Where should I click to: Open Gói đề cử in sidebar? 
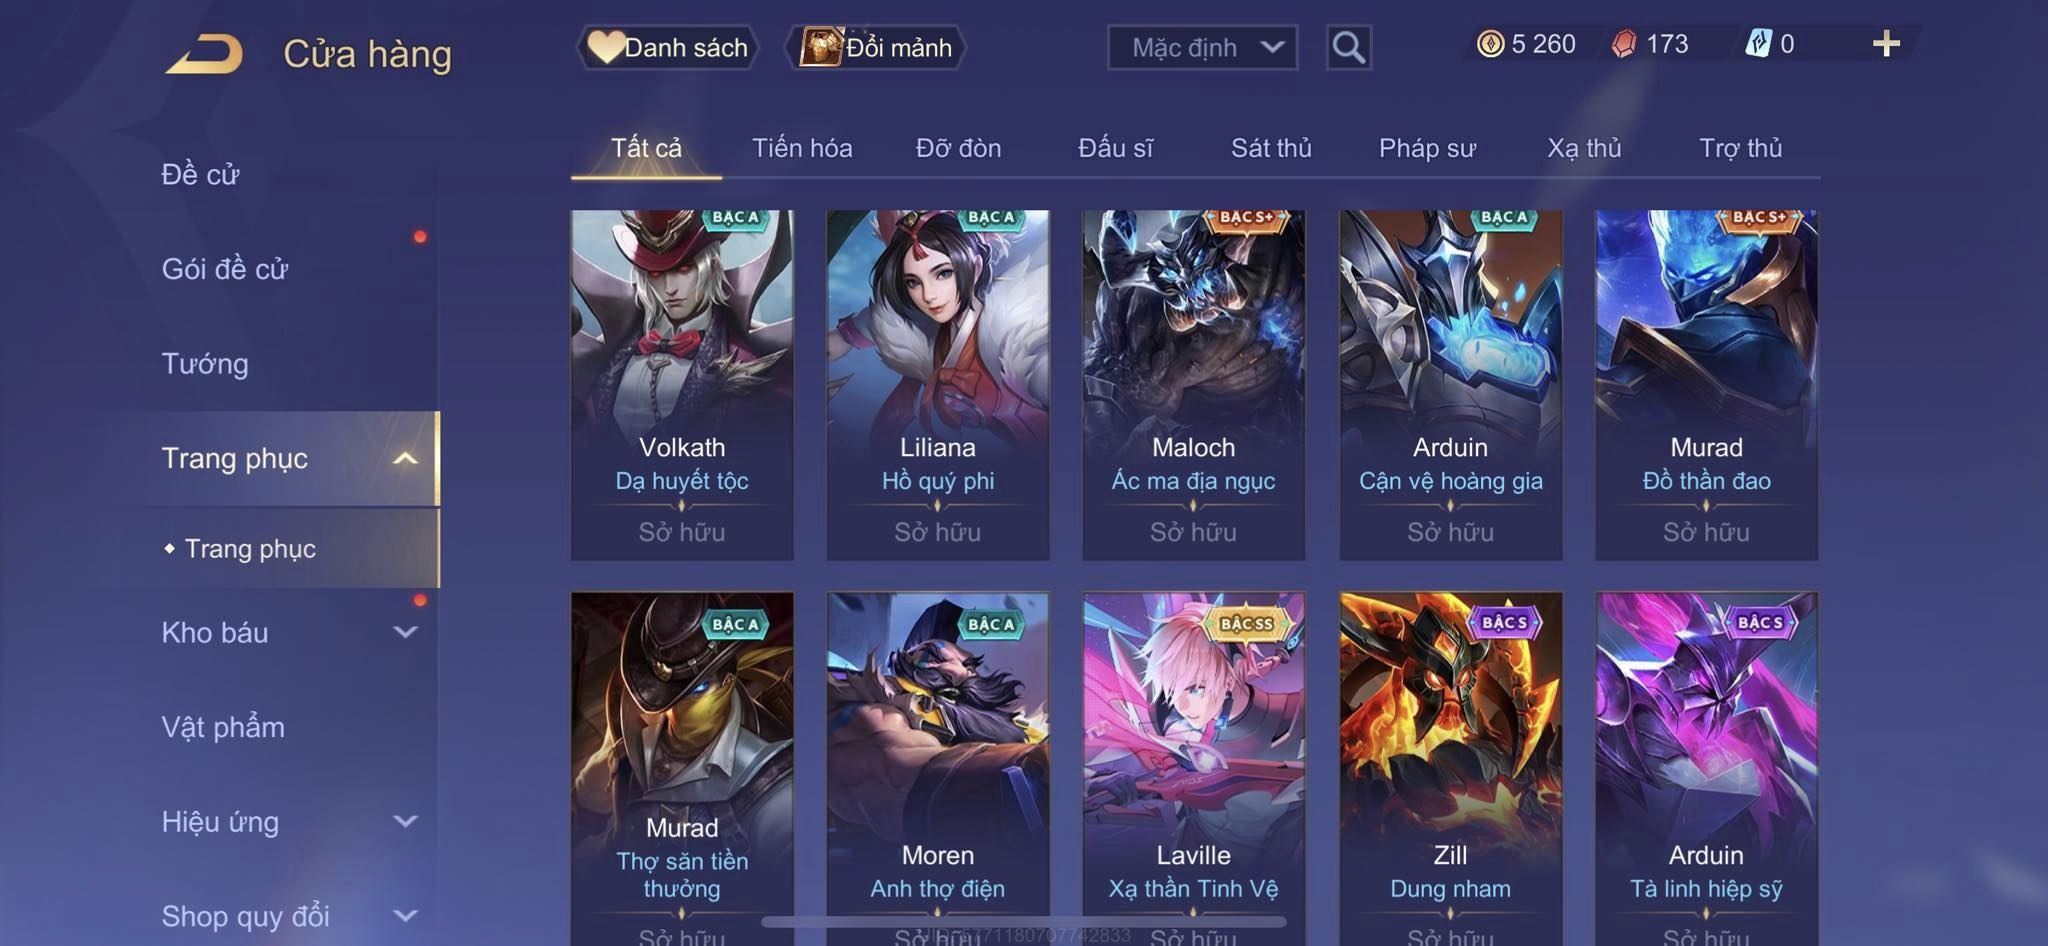tap(225, 269)
